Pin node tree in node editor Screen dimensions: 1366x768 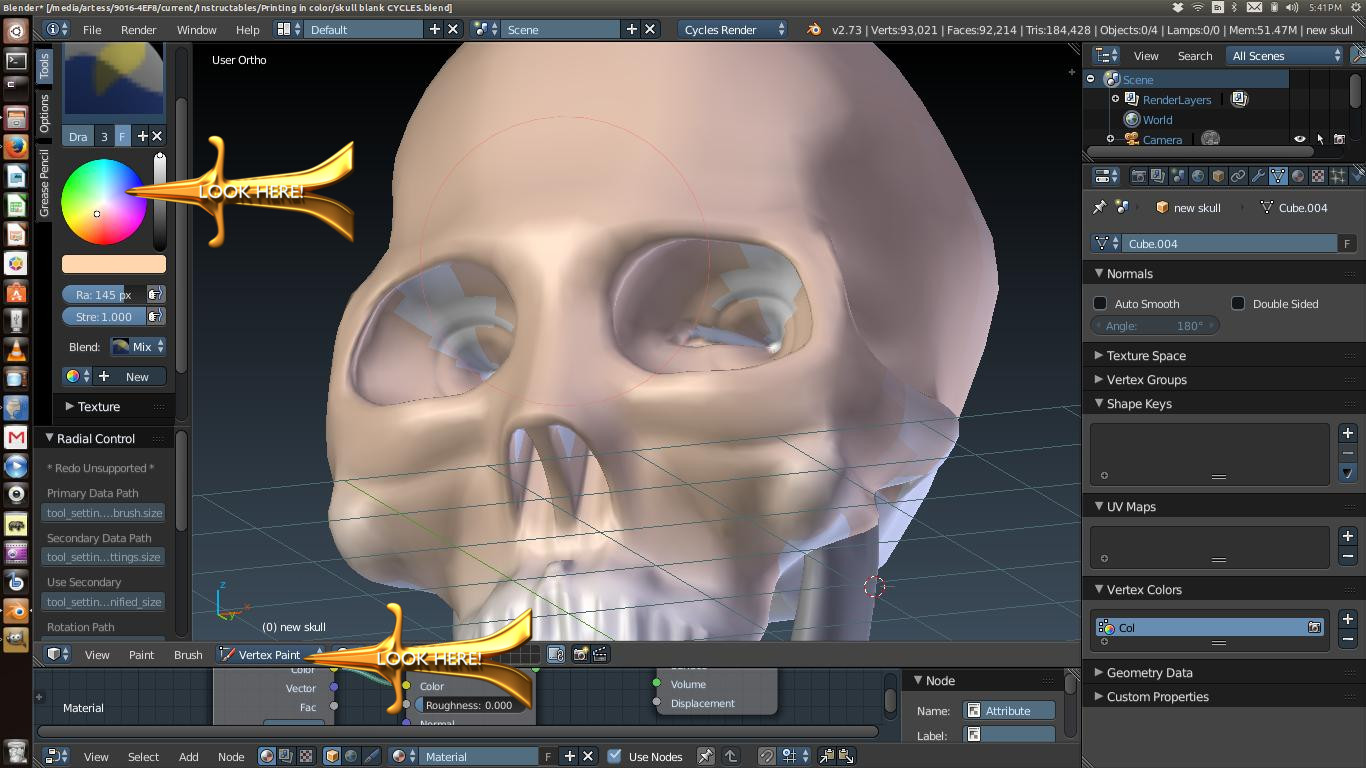point(706,756)
